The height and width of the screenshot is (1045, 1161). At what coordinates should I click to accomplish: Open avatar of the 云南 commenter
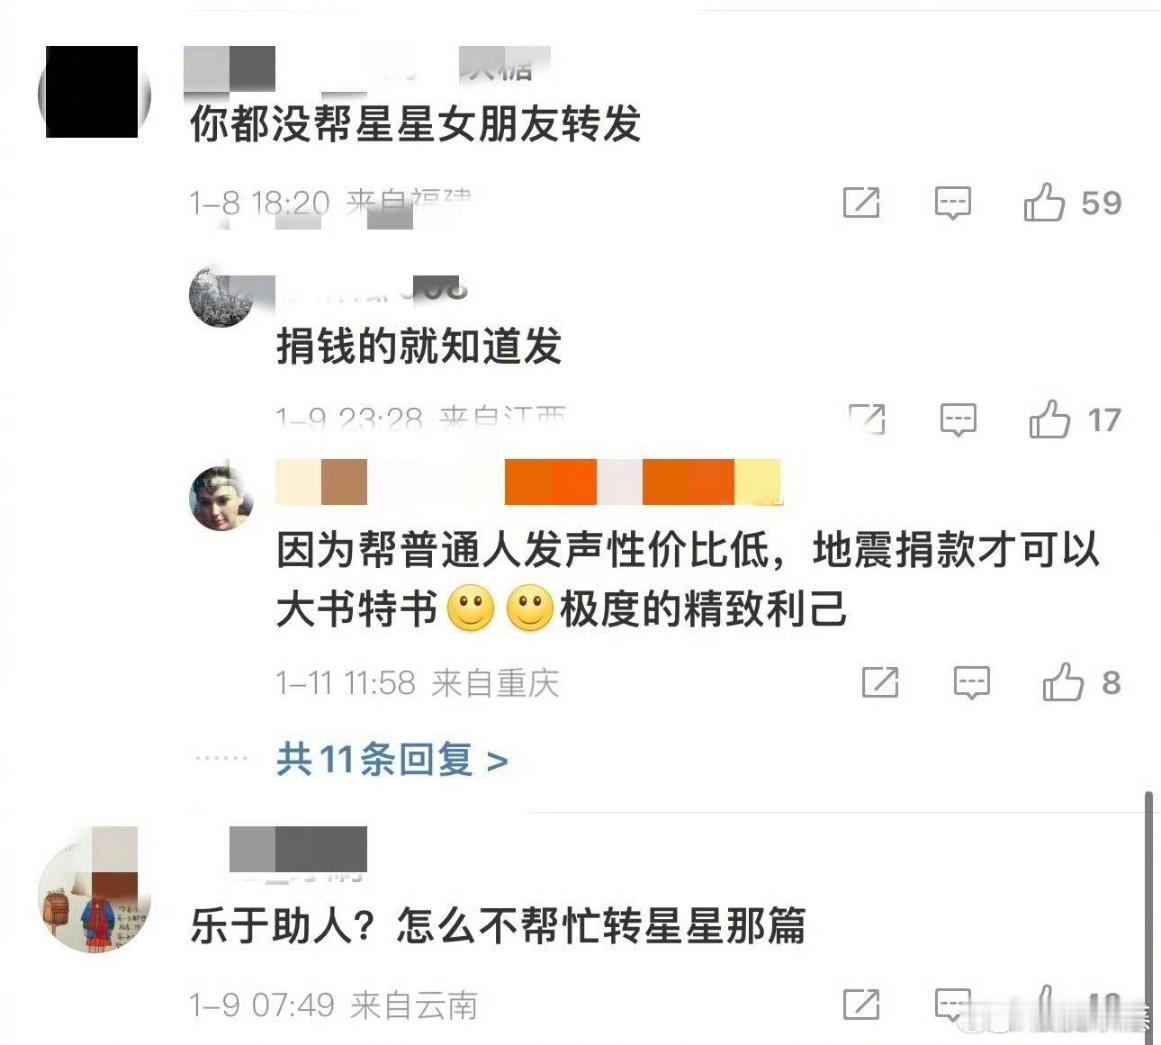coord(94,889)
